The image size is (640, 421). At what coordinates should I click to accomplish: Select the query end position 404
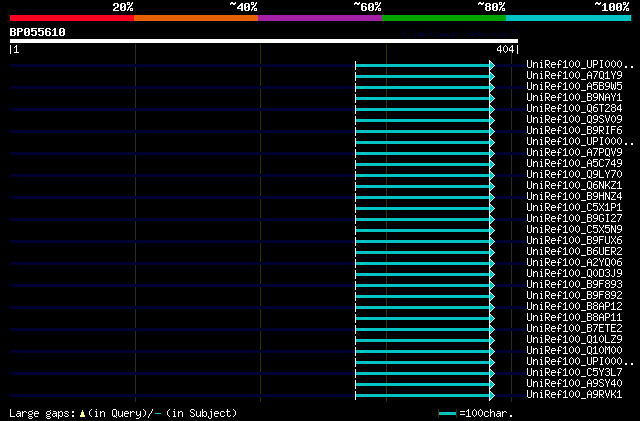[505, 49]
